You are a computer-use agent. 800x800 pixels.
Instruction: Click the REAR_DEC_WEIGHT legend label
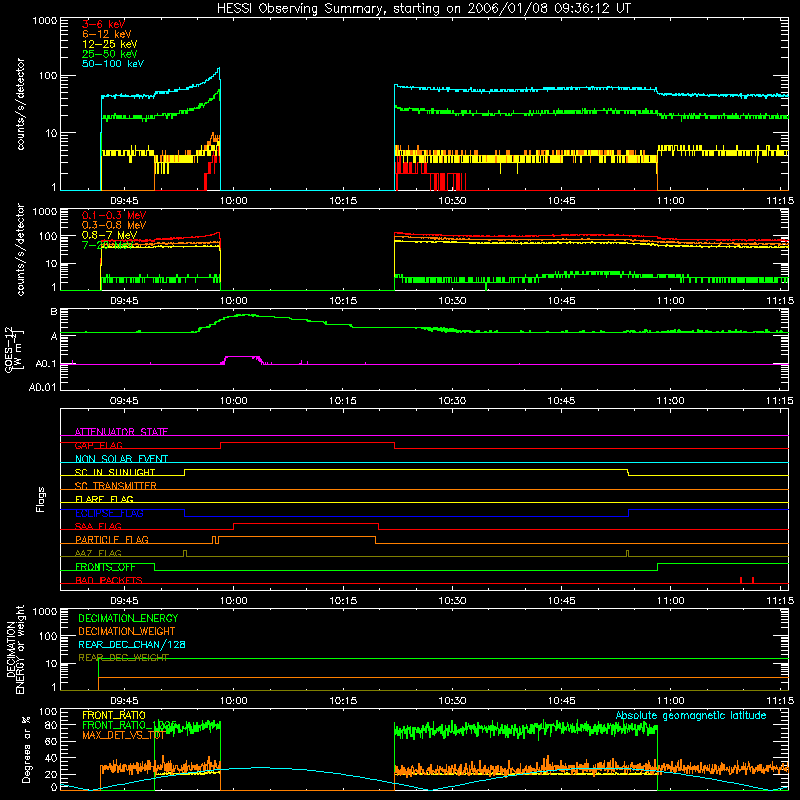click(123, 658)
